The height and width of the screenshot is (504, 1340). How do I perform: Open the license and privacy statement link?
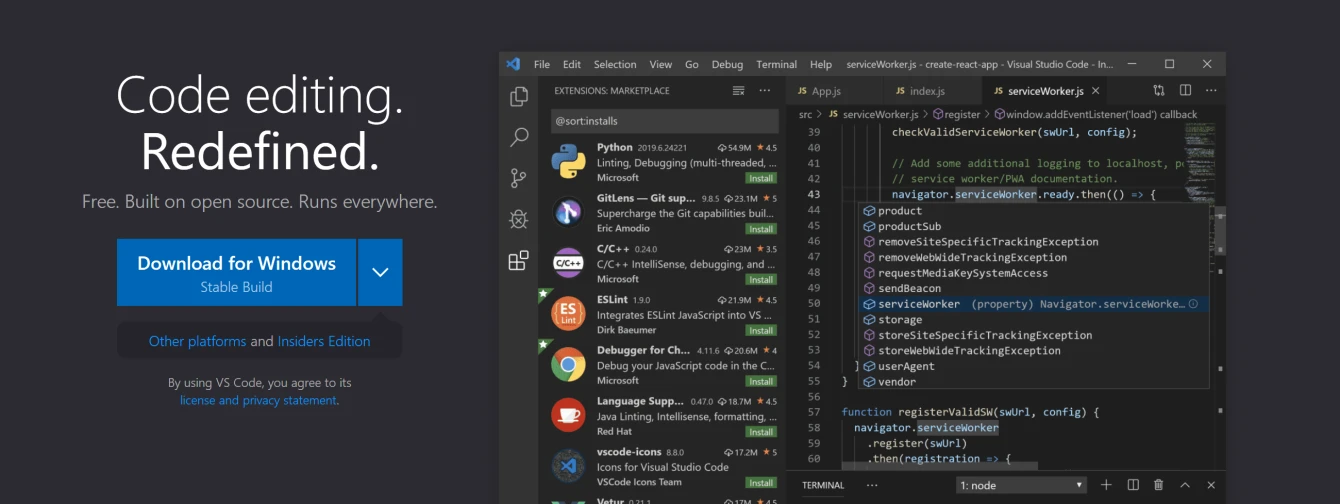[x=258, y=400]
